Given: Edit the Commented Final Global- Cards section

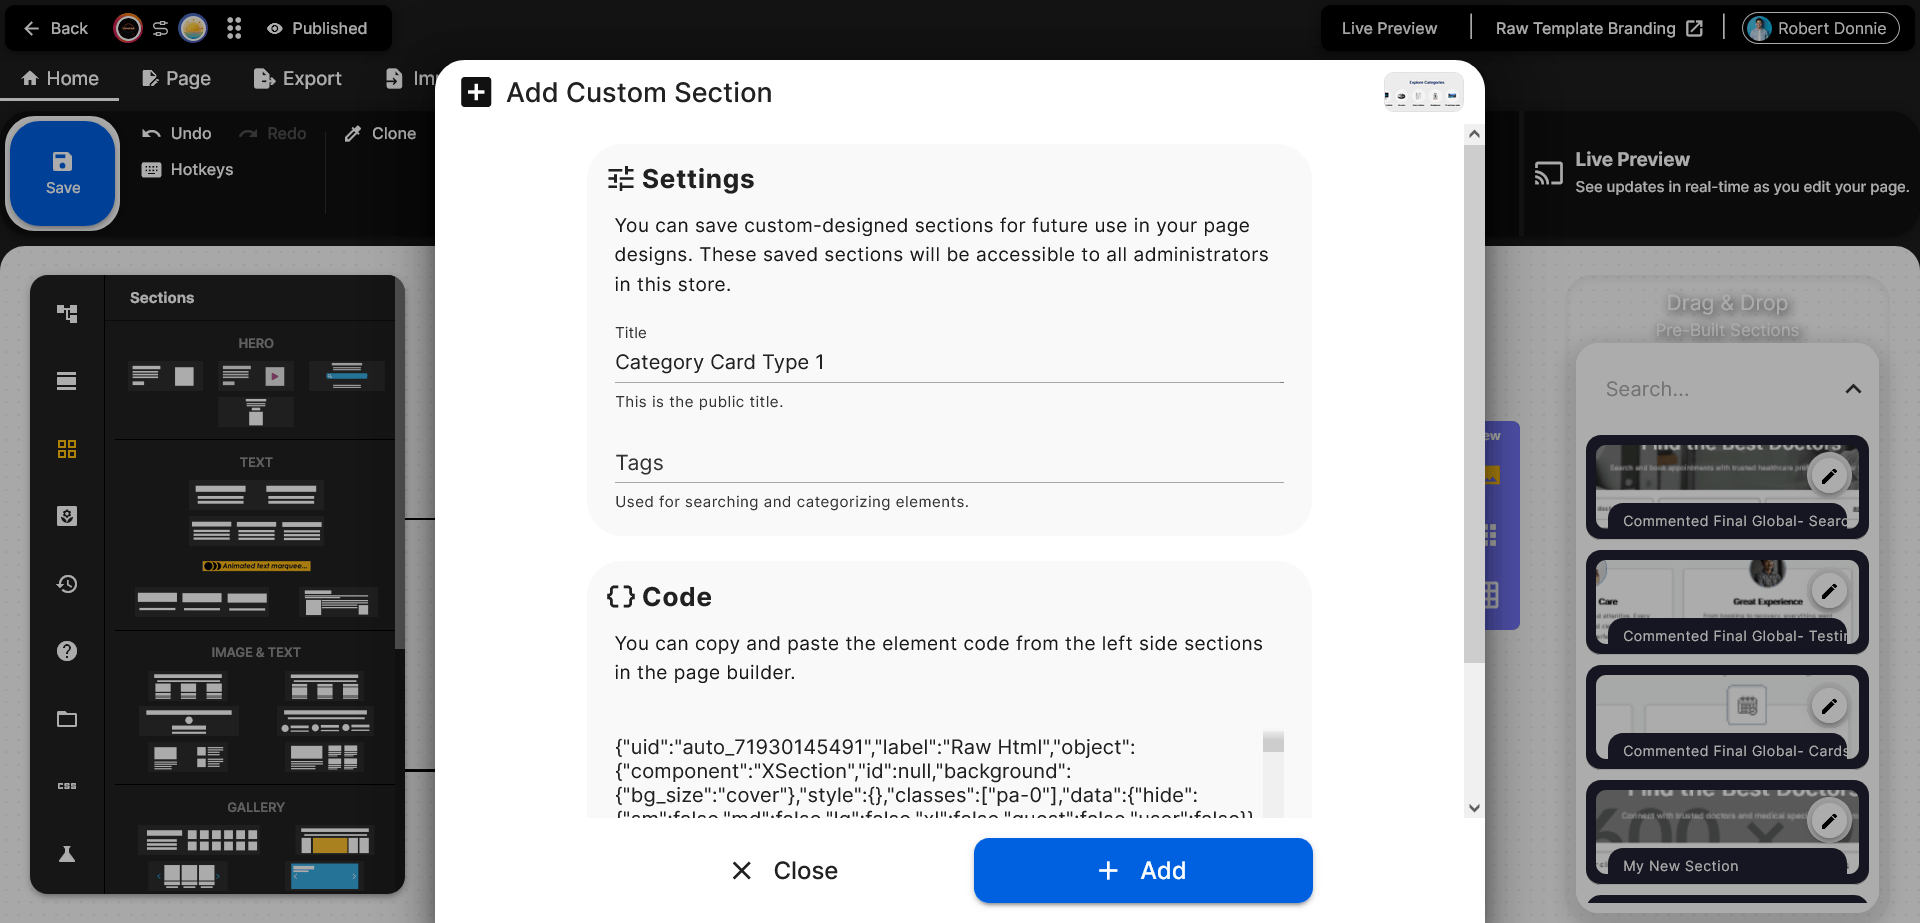Looking at the screenshot, I should click(1829, 706).
